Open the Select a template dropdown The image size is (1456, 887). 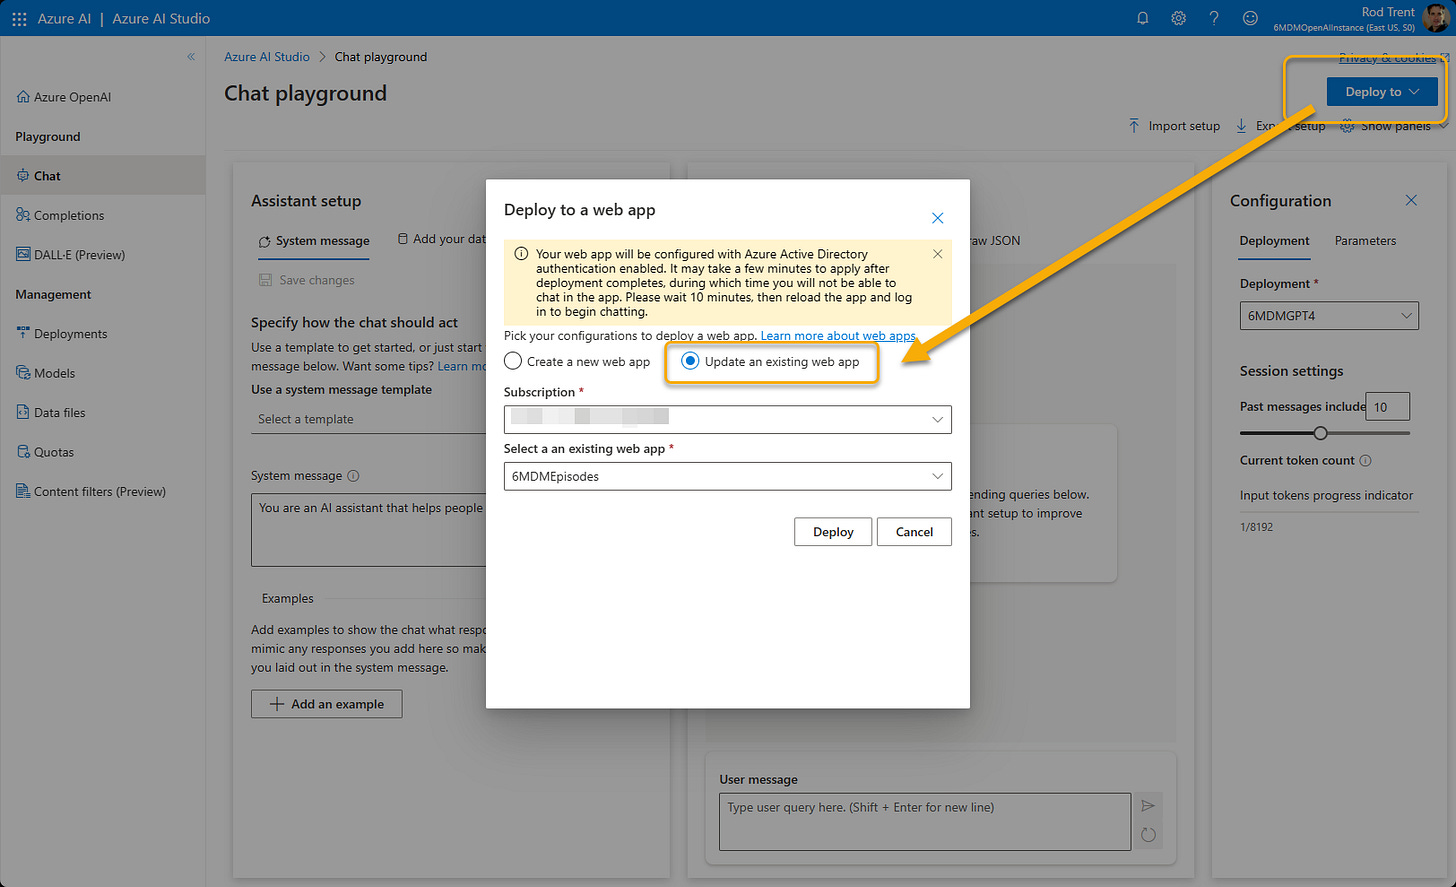click(368, 419)
